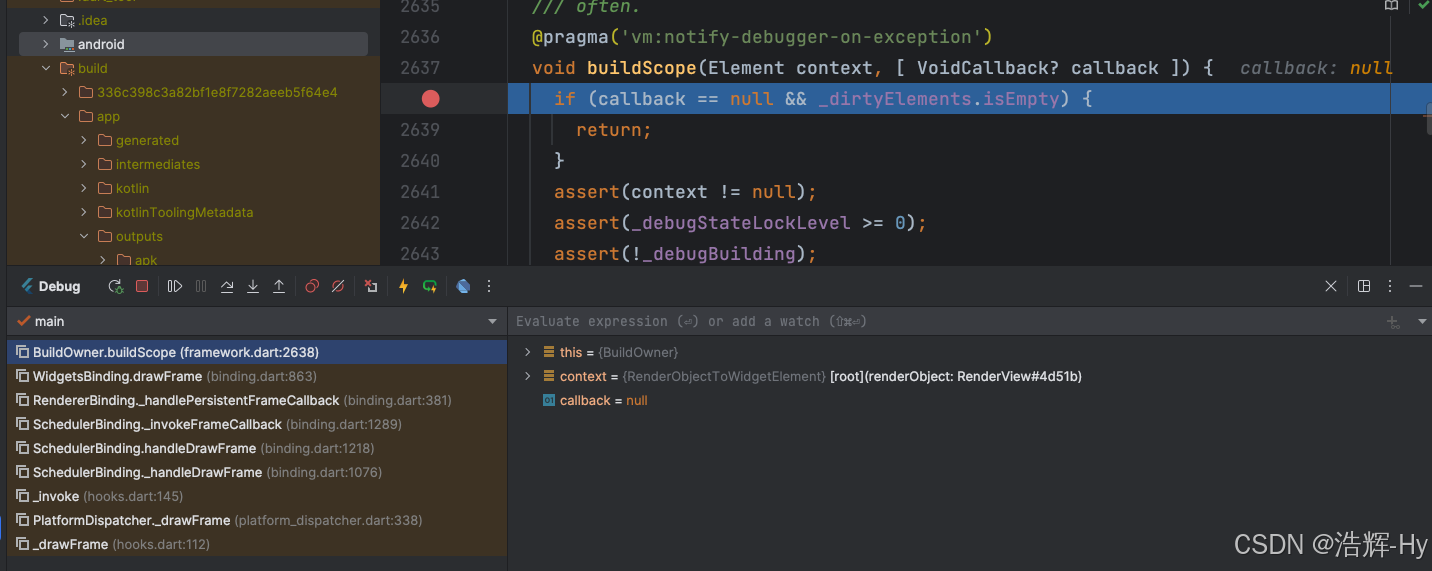Viewport: 1432px width, 571px height.
Task: Select the intermediates folder
Action: pos(157,164)
